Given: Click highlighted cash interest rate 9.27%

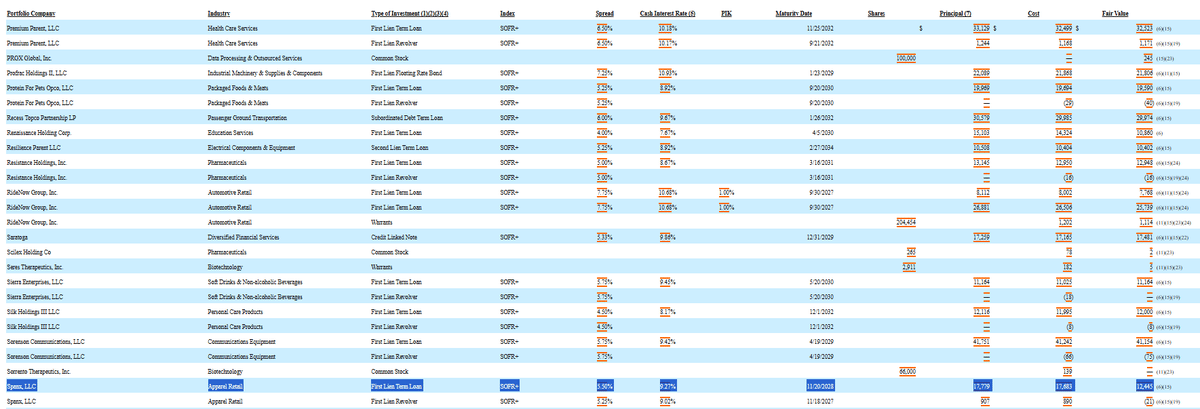Looking at the screenshot, I should tap(669, 384).
